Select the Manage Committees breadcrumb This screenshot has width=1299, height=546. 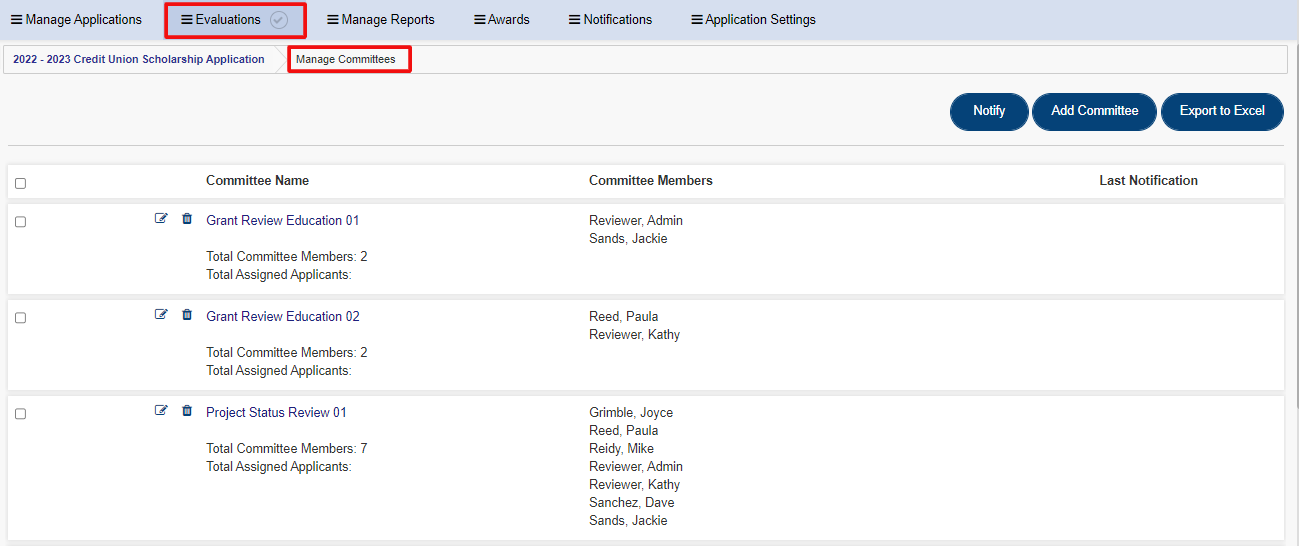(x=346, y=60)
